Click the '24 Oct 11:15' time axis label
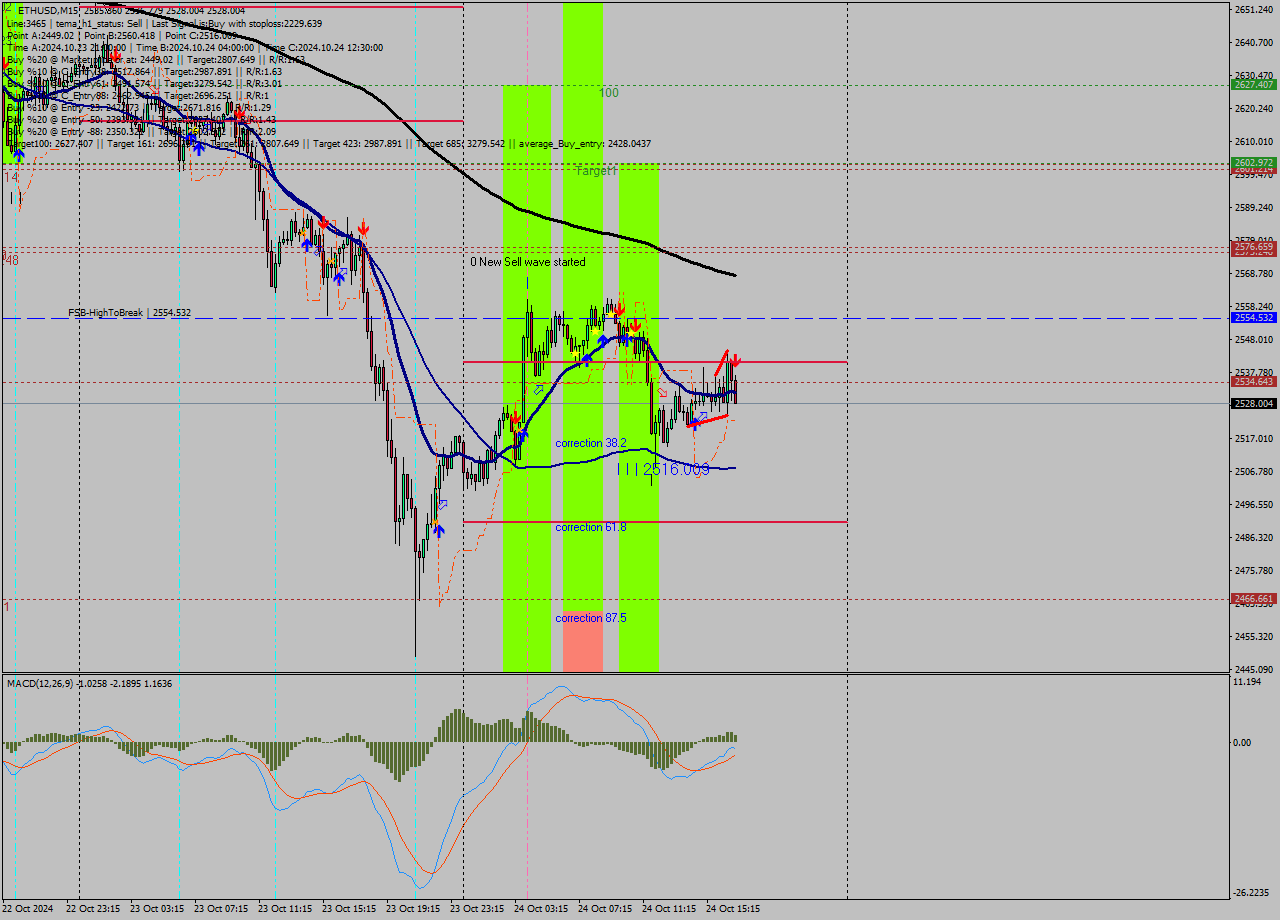1280x920 pixels. pyautogui.click(x=669, y=909)
